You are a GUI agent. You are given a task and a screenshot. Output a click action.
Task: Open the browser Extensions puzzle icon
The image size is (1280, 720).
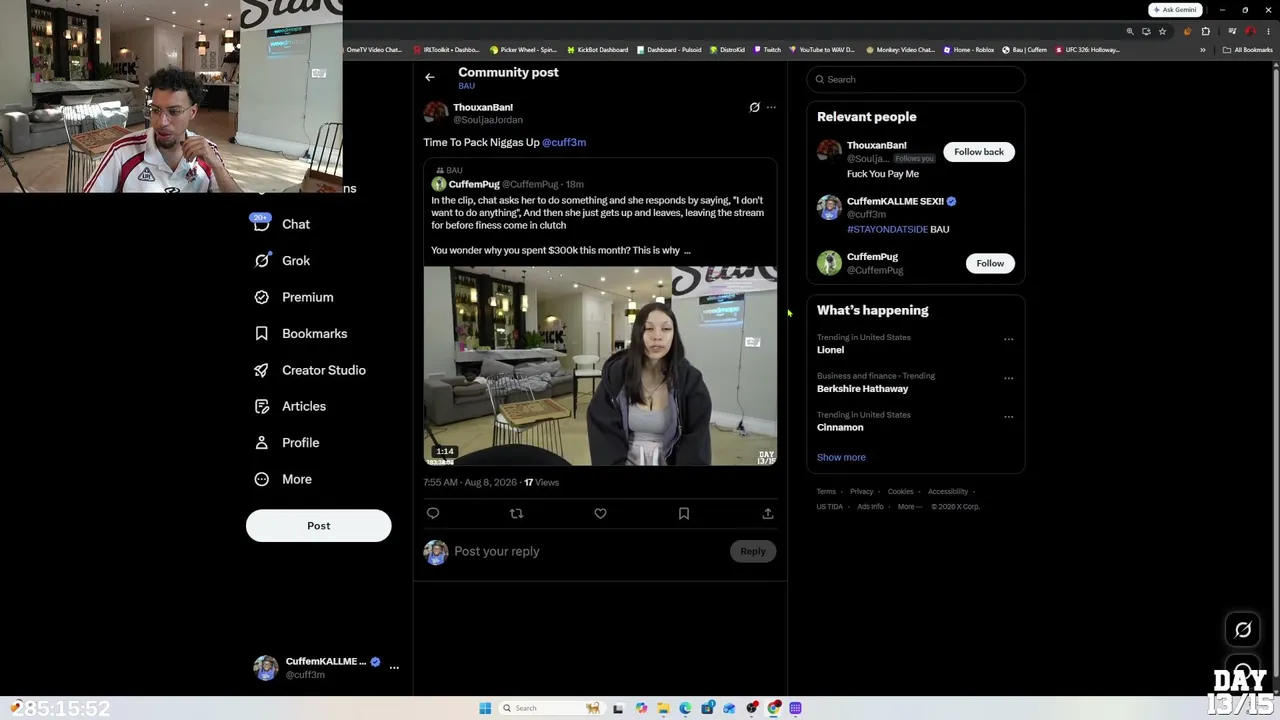click(x=1206, y=31)
